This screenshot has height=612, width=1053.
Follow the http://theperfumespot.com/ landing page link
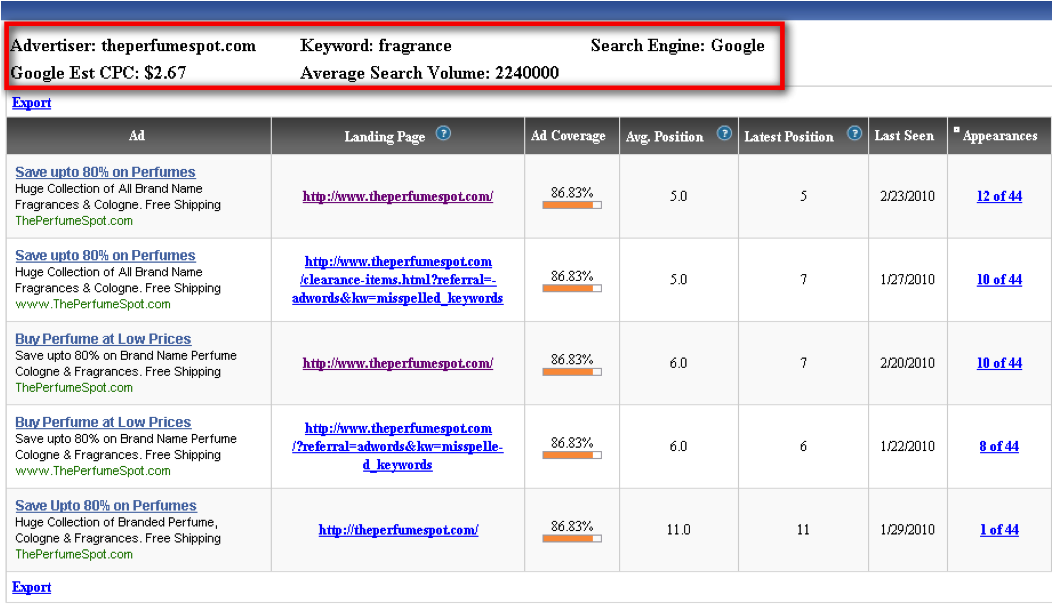coord(398,529)
